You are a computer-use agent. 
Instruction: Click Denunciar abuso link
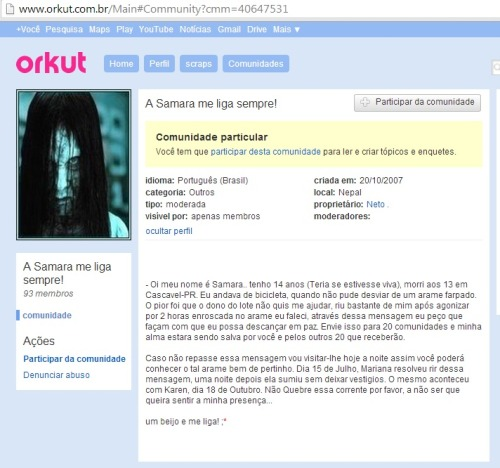coord(56,375)
